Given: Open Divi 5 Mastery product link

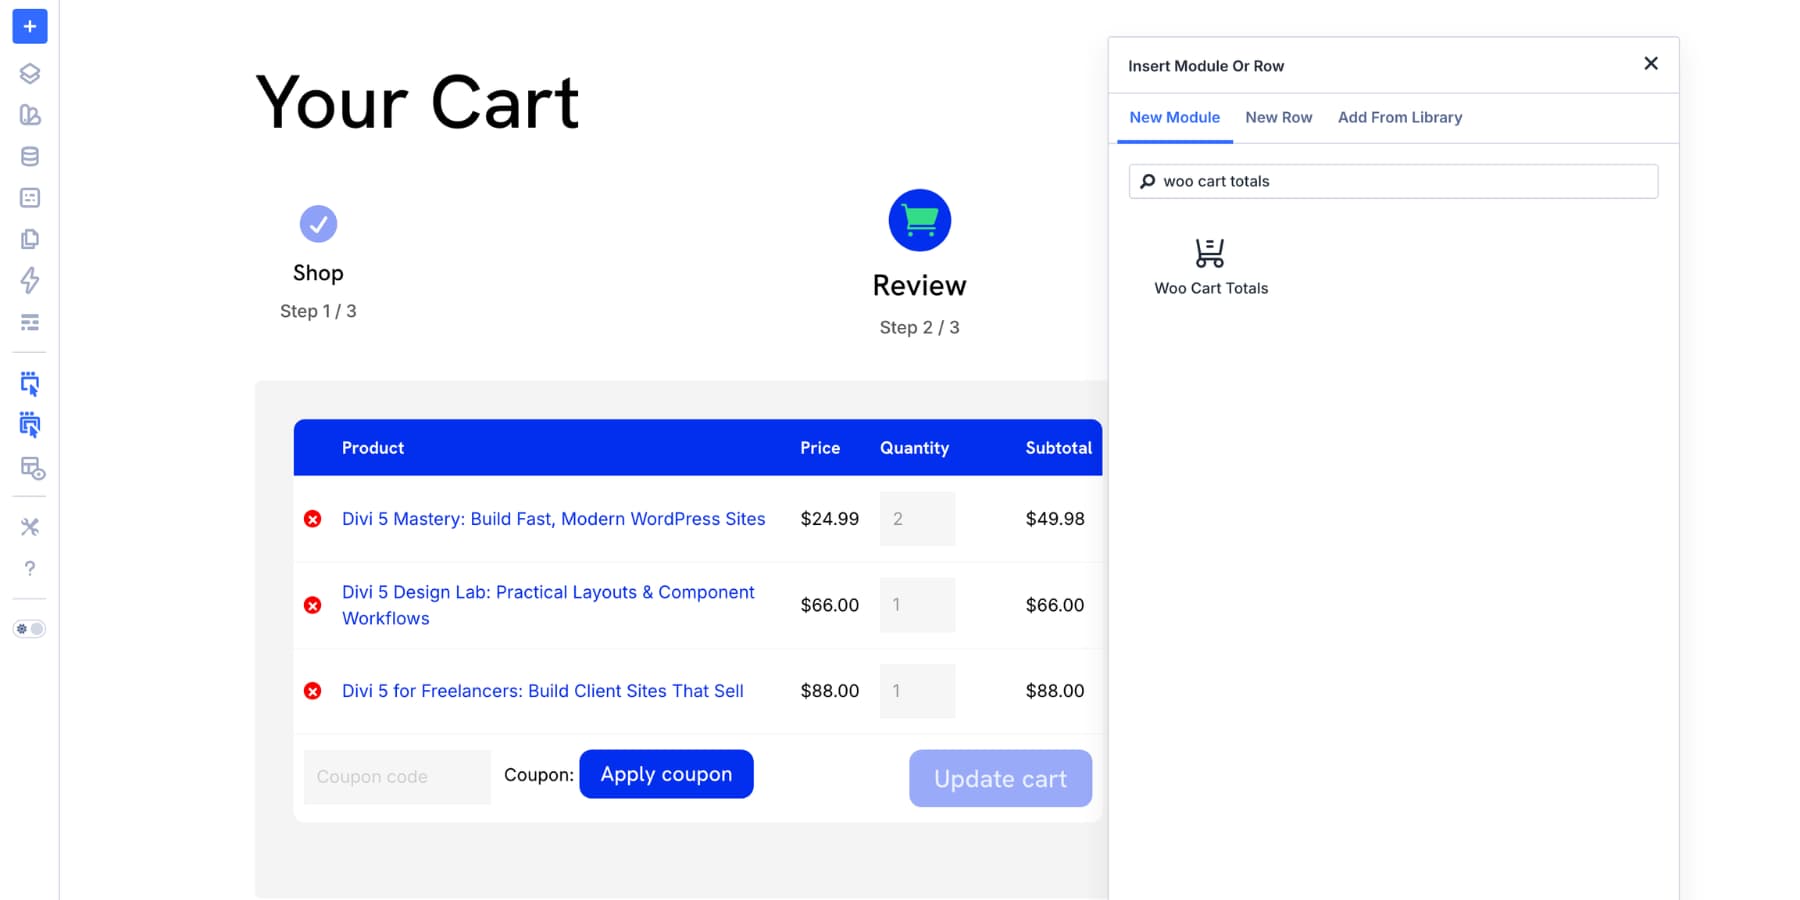Looking at the screenshot, I should coord(553,519).
